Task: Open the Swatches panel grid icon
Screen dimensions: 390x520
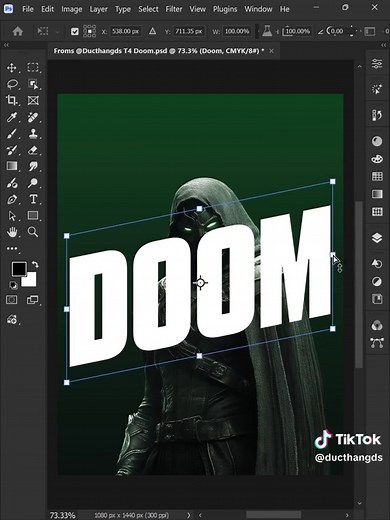Action: point(377,176)
